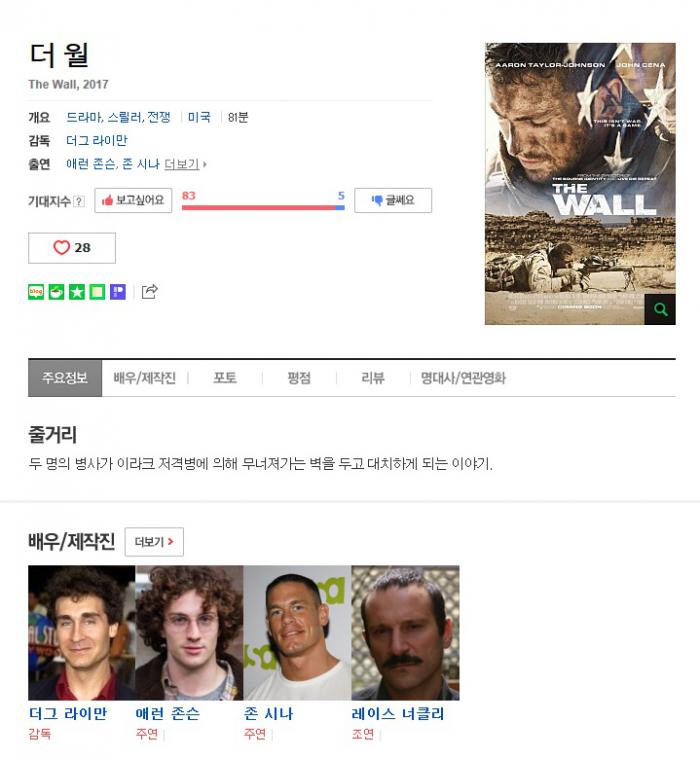Open the 기대지수 help question mark

click(79, 201)
